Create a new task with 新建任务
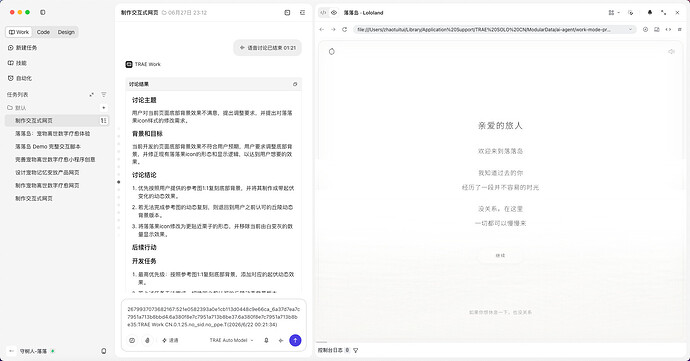This screenshot has height=361, width=690. coord(22,48)
